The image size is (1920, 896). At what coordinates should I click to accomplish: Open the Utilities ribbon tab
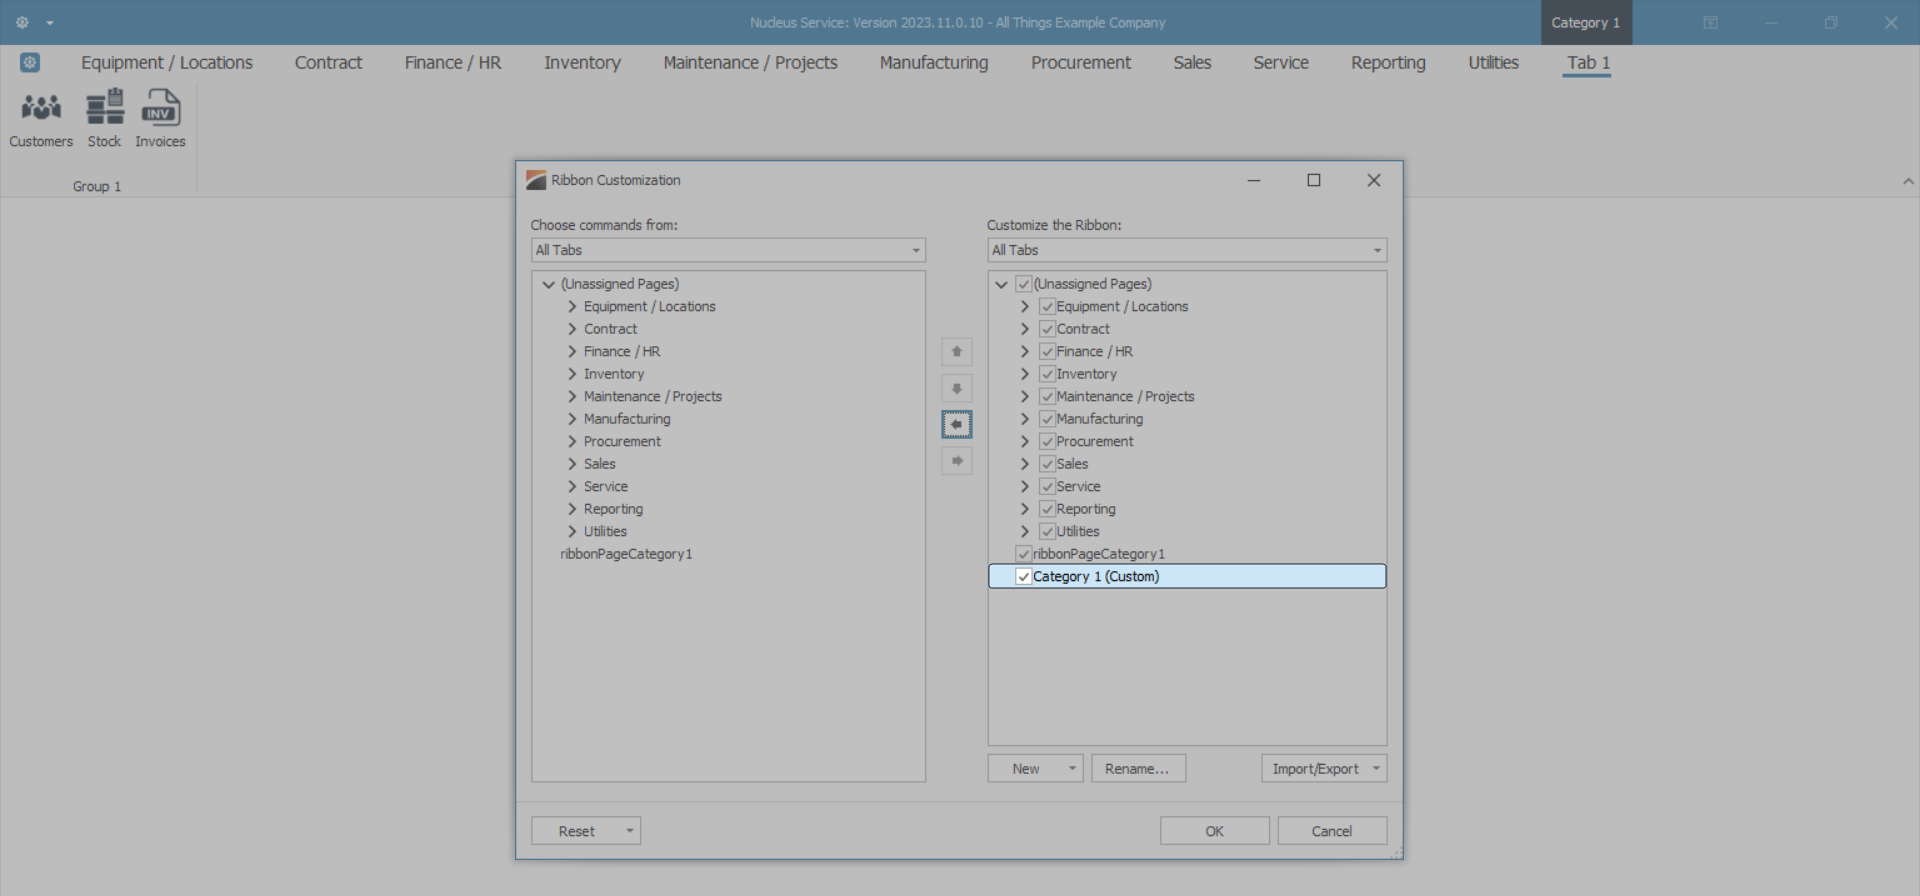tap(1493, 63)
